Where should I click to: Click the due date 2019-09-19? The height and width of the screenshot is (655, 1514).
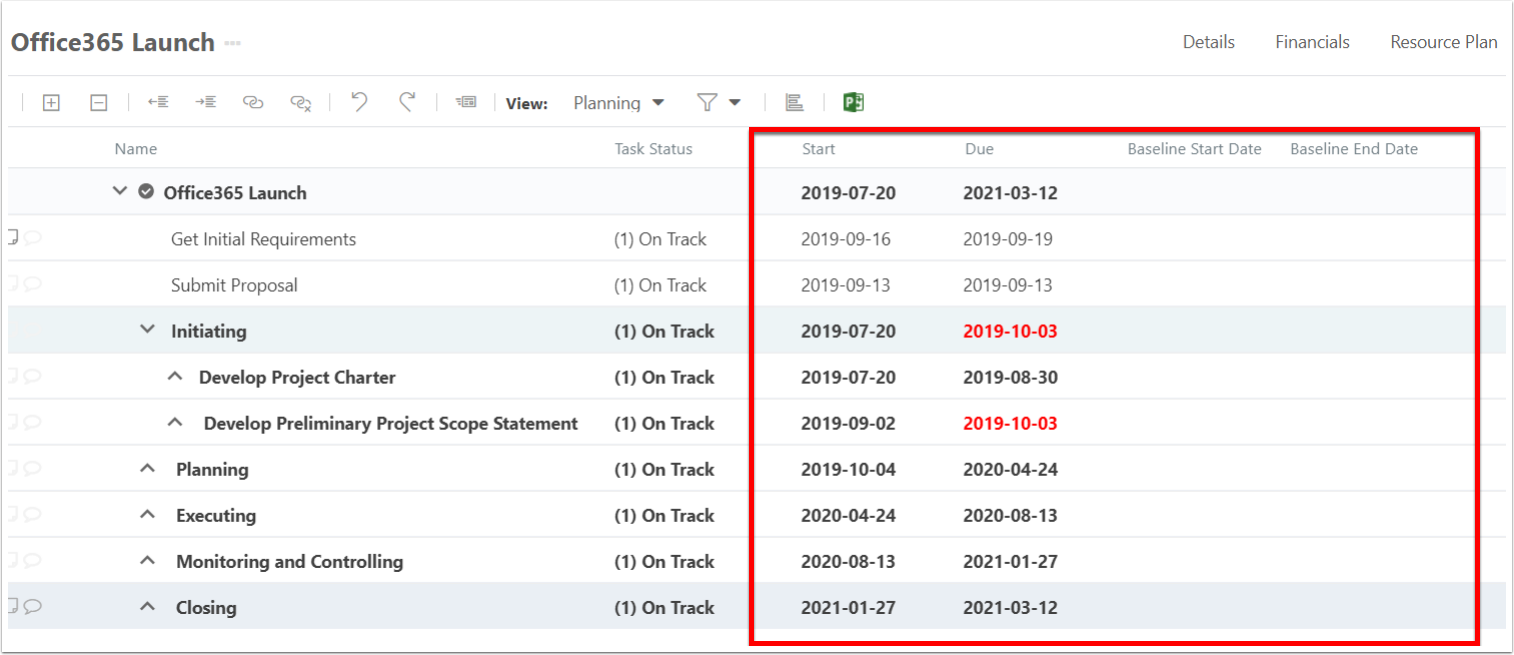(1007, 239)
